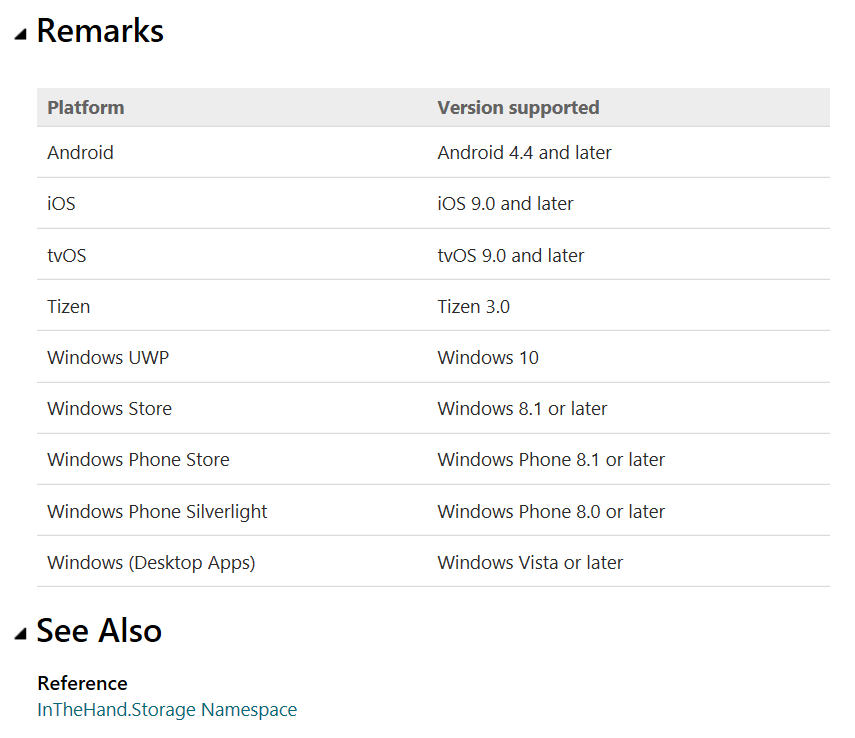Click the See Also heading text
Image resolution: width=855 pixels, height=738 pixels.
pyautogui.click(x=99, y=631)
